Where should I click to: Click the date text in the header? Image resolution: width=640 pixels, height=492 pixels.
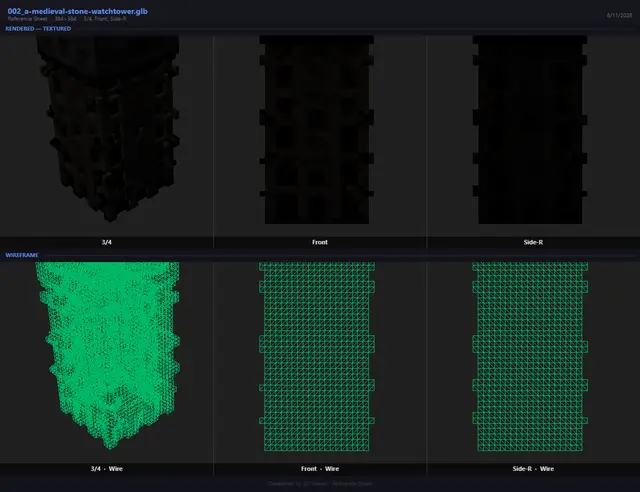[x=619, y=15]
